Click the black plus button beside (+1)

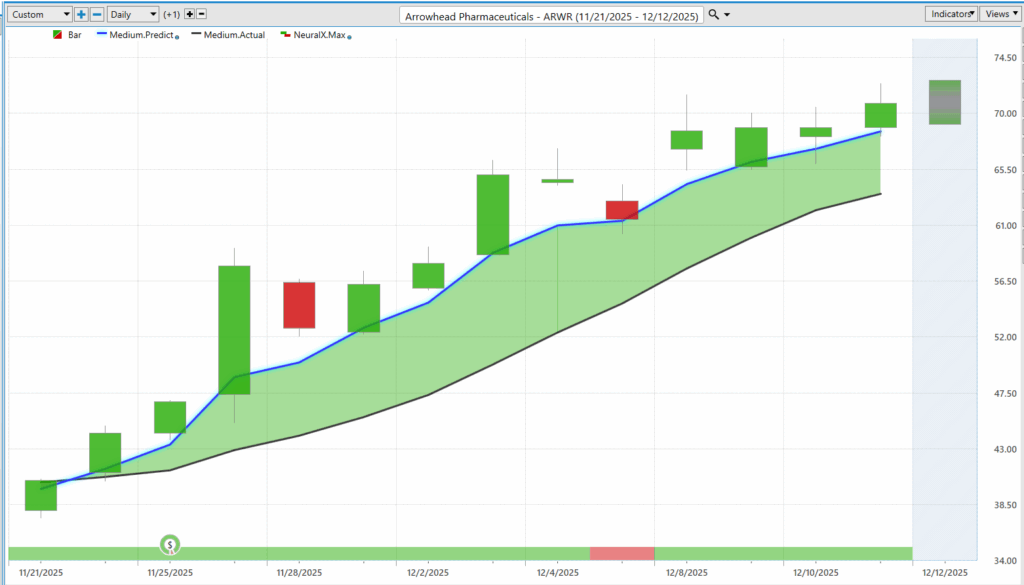190,15
